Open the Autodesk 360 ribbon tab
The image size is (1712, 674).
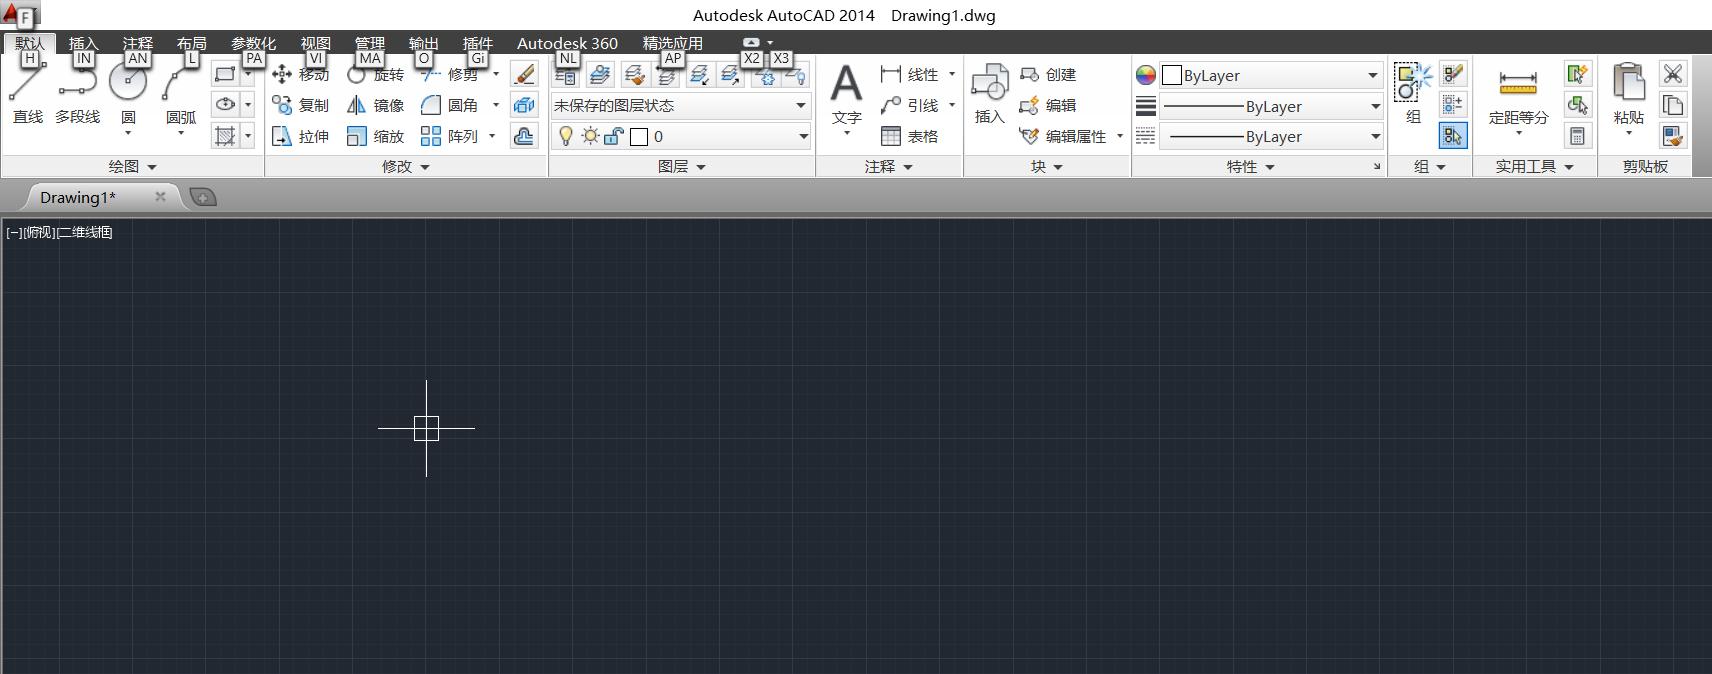pyautogui.click(x=567, y=43)
